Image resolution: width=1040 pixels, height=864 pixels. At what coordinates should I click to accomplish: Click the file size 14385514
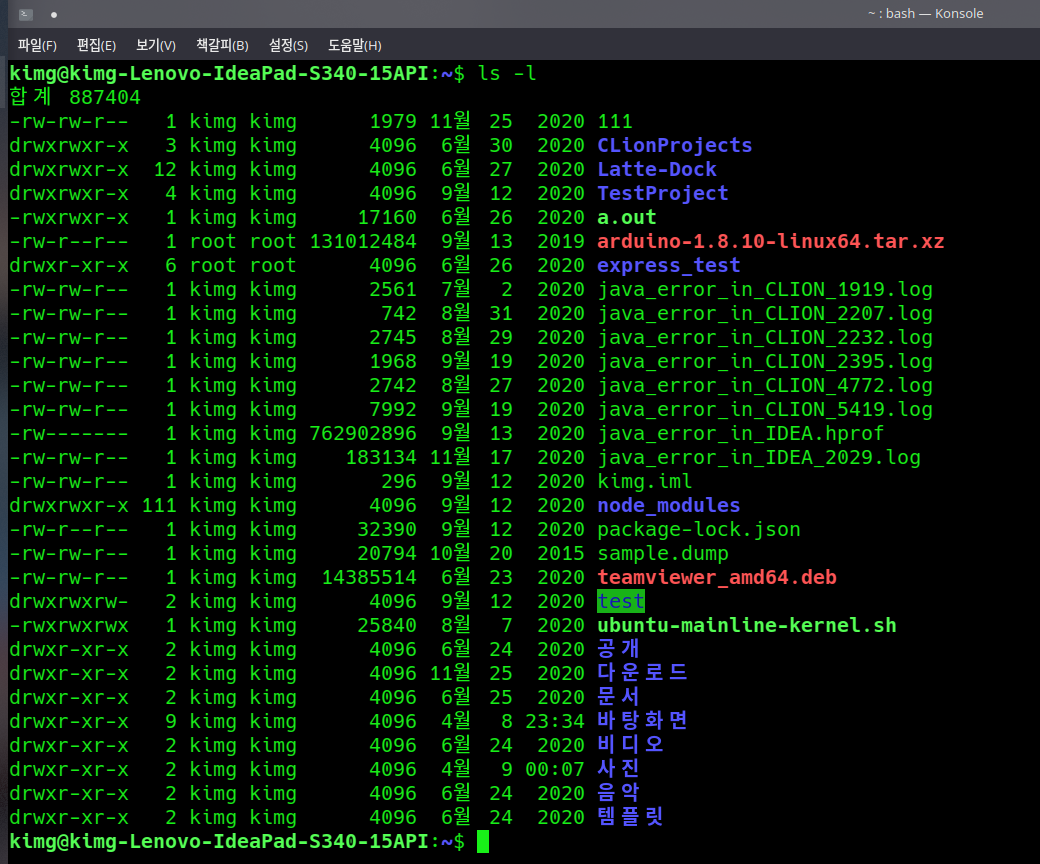point(369,578)
